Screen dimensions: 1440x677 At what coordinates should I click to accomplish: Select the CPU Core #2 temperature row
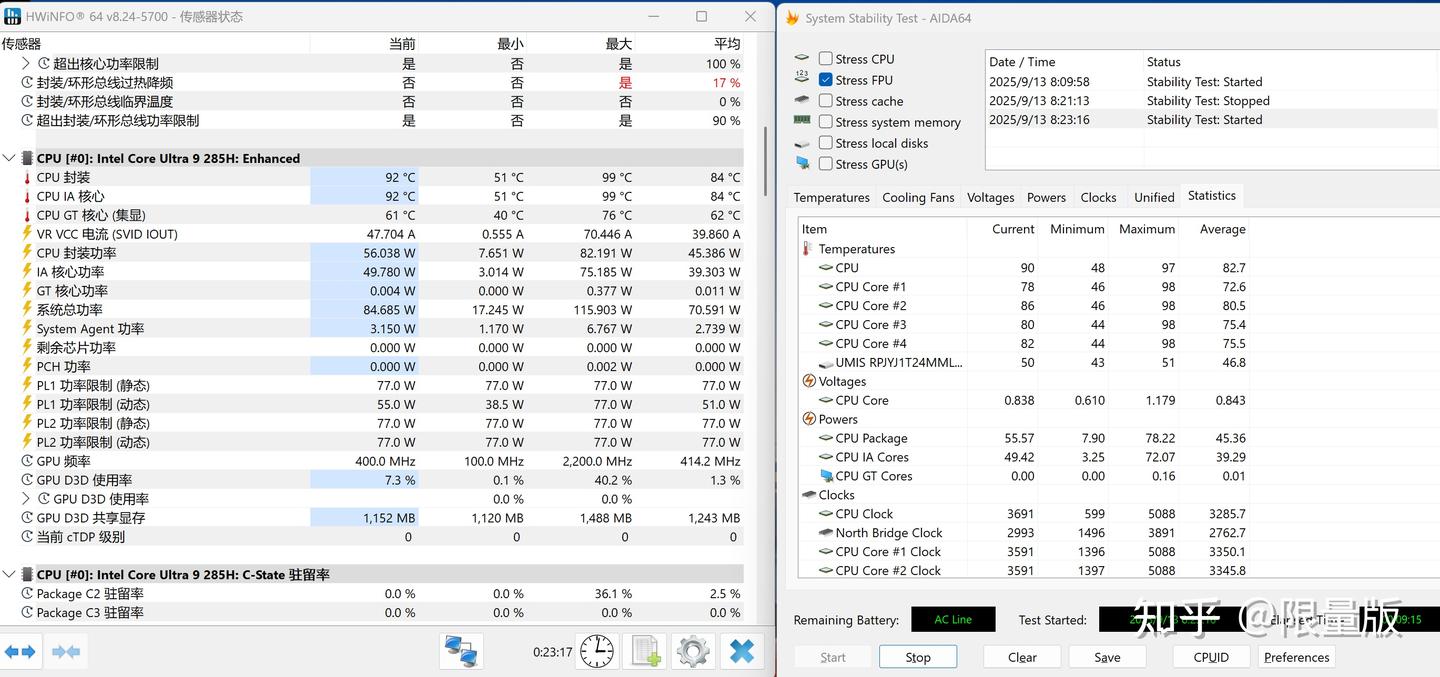tap(1024, 306)
